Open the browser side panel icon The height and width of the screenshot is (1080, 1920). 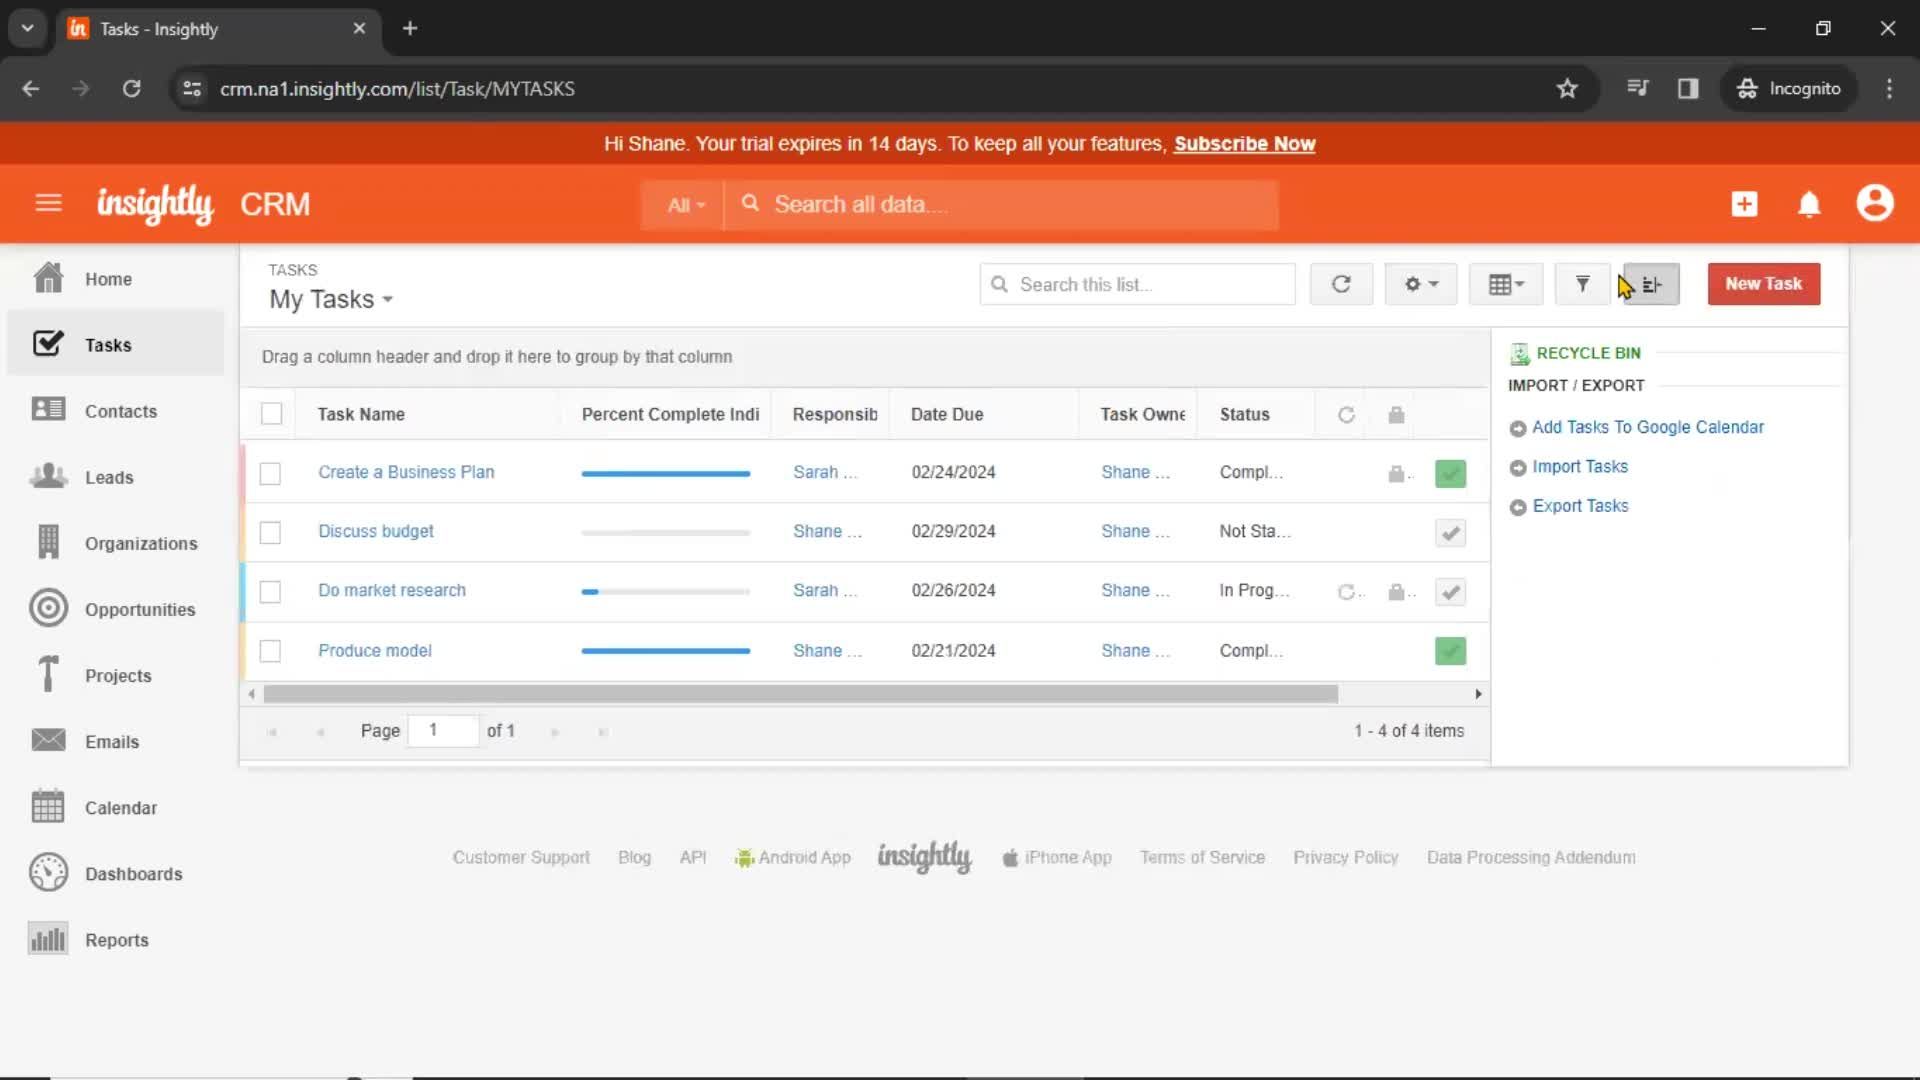pos(1688,88)
